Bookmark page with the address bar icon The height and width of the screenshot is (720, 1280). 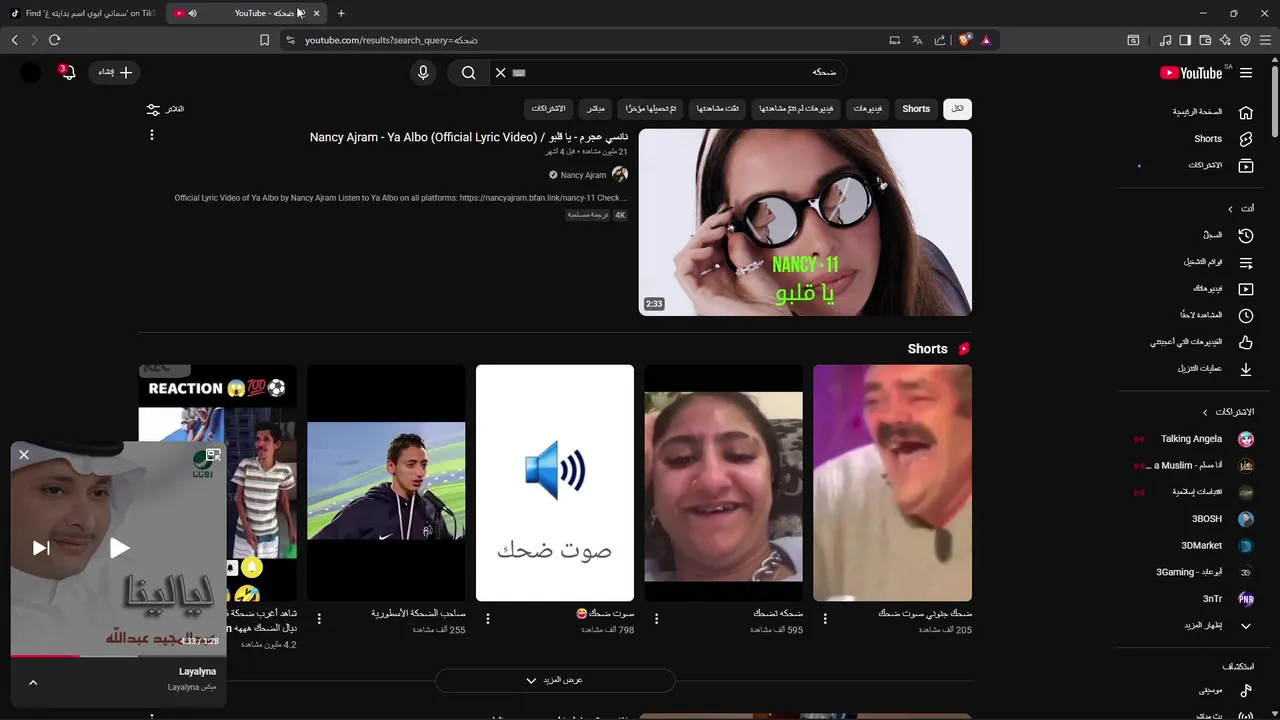click(x=264, y=40)
